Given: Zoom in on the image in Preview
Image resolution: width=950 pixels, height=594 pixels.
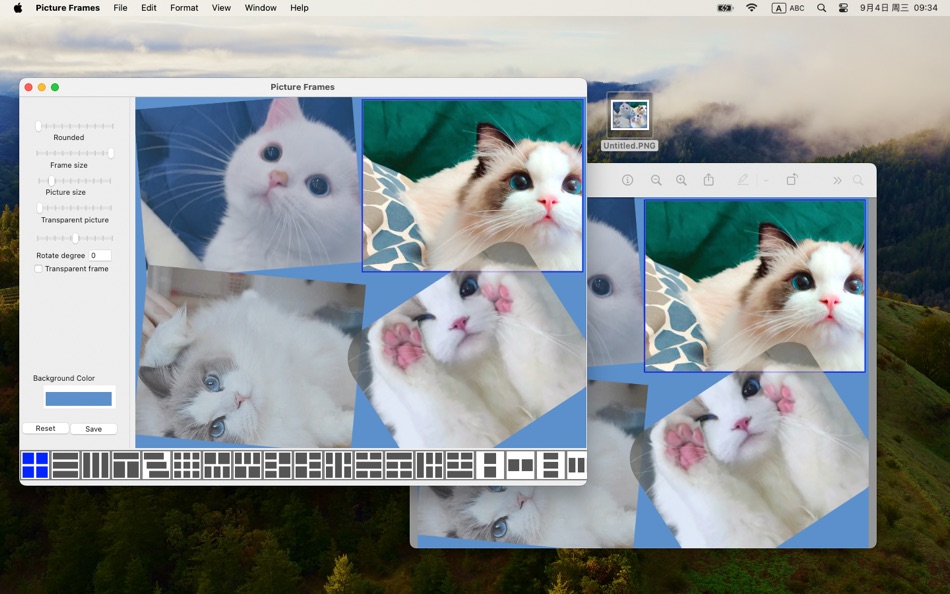Looking at the screenshot, I should pos(681,180).
